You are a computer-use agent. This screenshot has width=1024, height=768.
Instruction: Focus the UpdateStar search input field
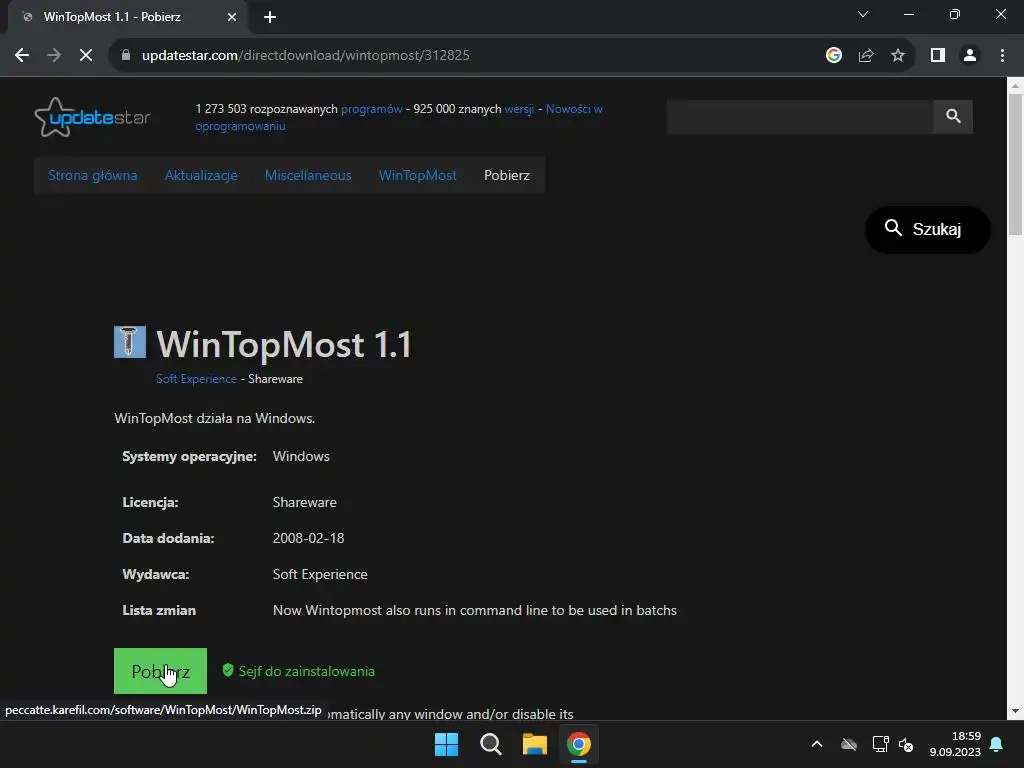[800, 116]
